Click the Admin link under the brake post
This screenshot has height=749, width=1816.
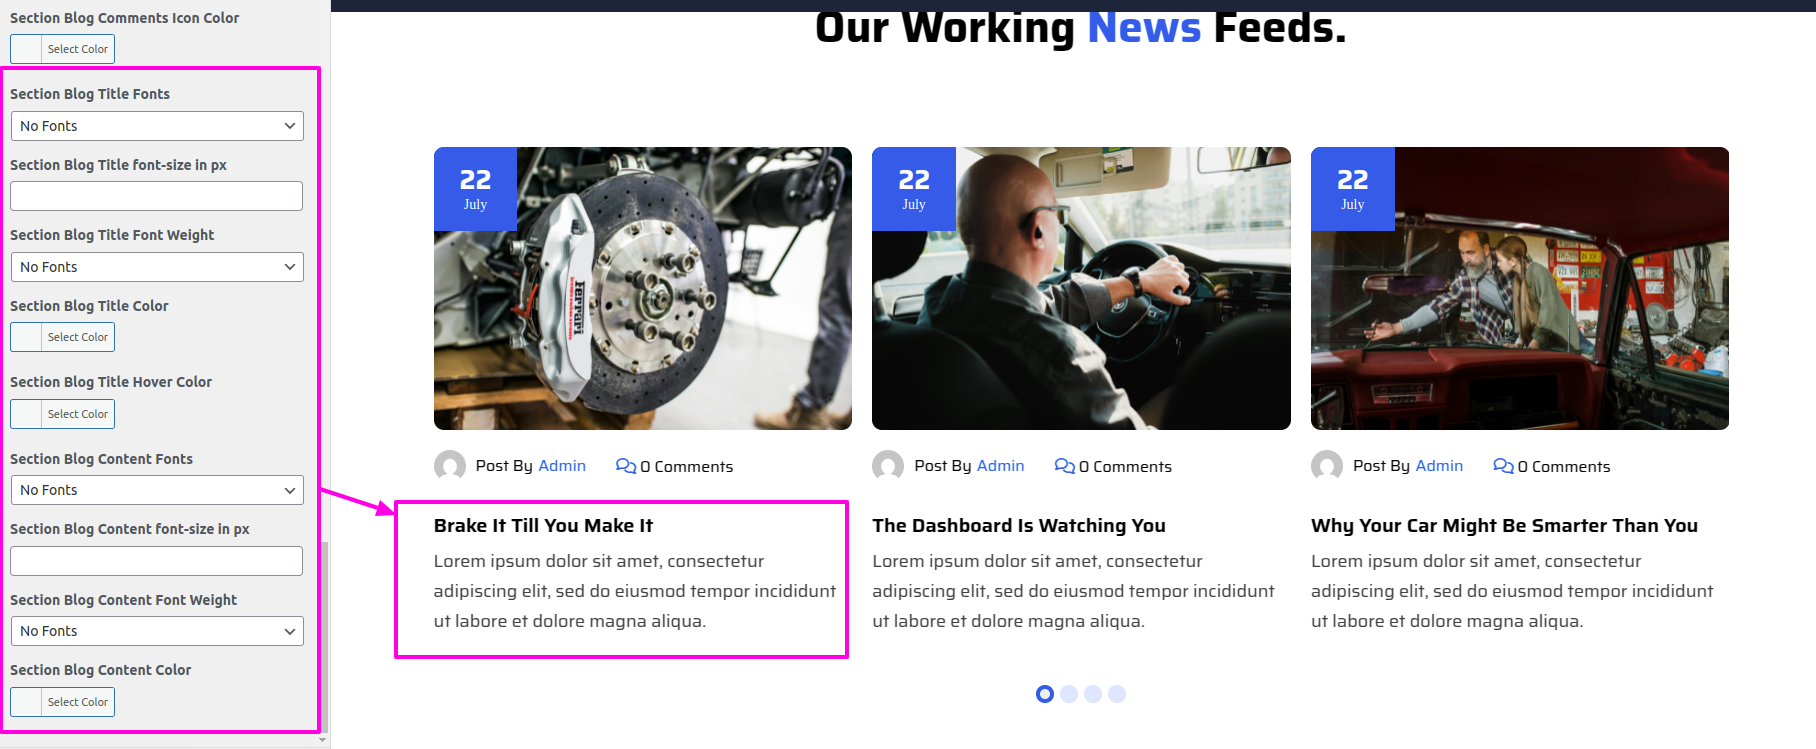pyautogui.click(x=562, y=466)
